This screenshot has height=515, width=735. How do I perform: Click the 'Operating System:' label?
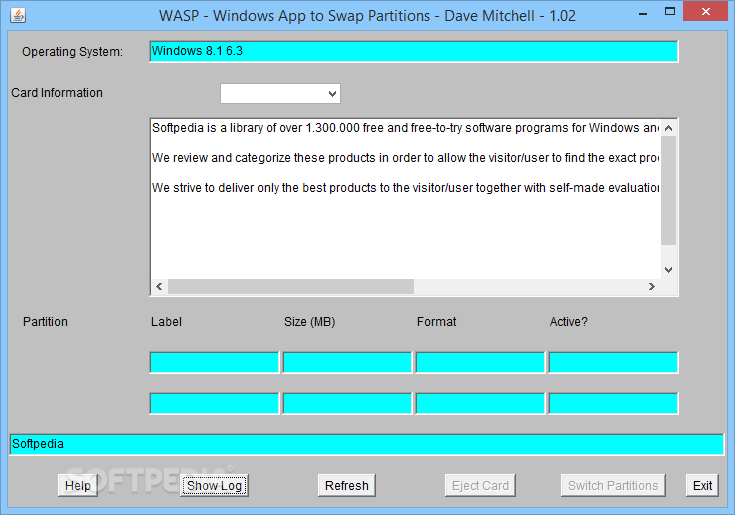(x=72, y=52)
